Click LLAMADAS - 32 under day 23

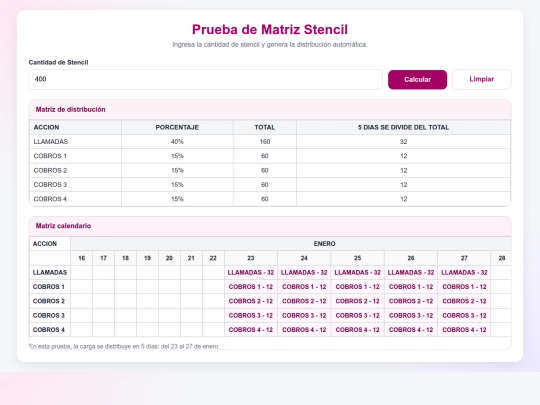[x=251, y=272]
